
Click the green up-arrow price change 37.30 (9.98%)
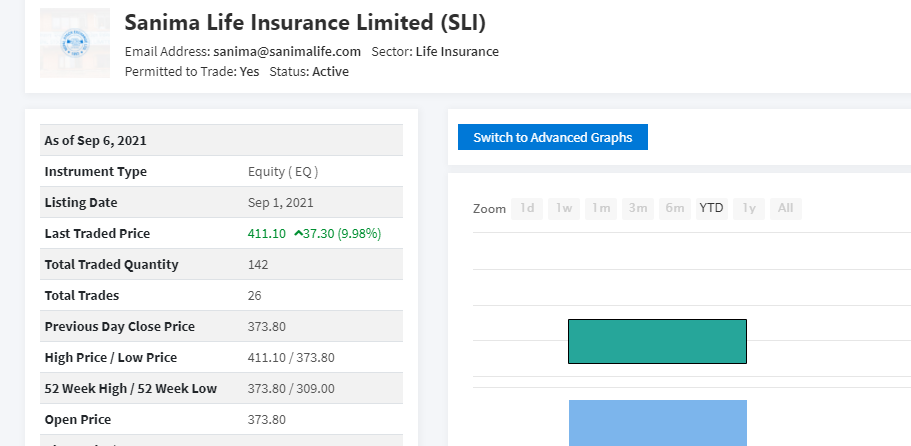pos(338,233)
